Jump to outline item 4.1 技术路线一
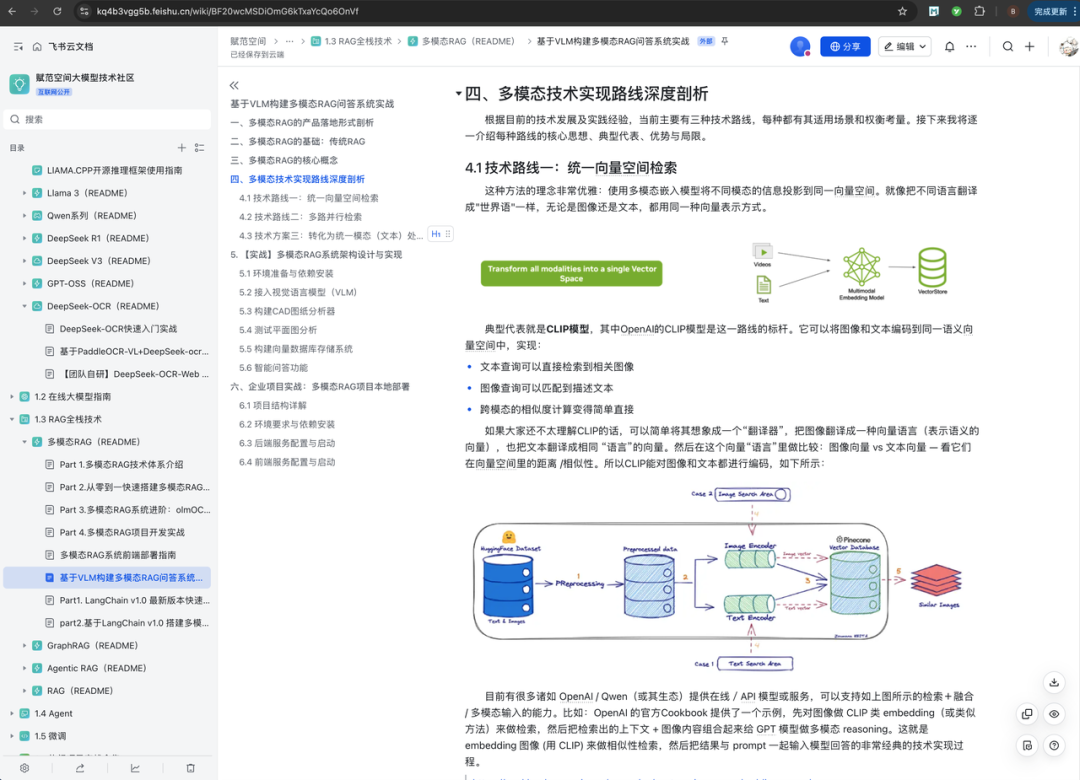 pos(309,198)
